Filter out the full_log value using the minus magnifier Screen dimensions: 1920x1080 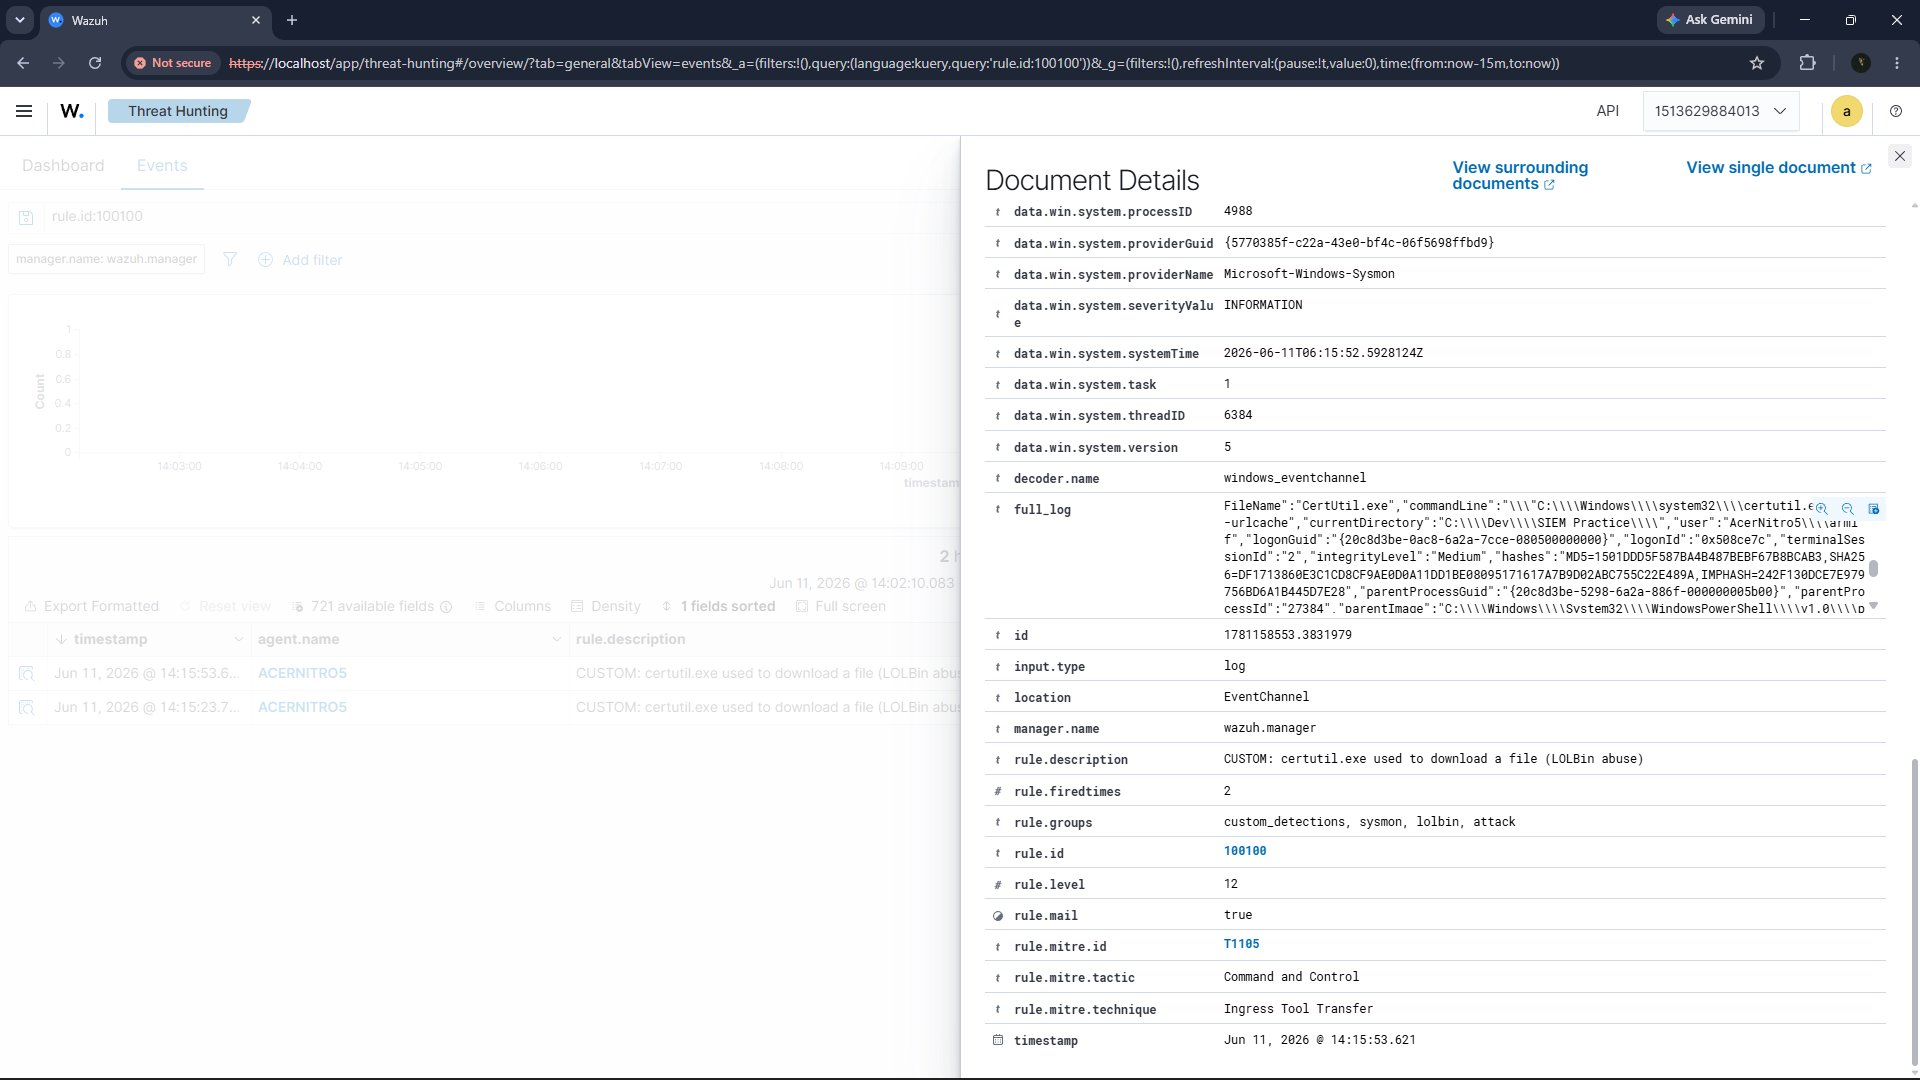point(1848,509)
